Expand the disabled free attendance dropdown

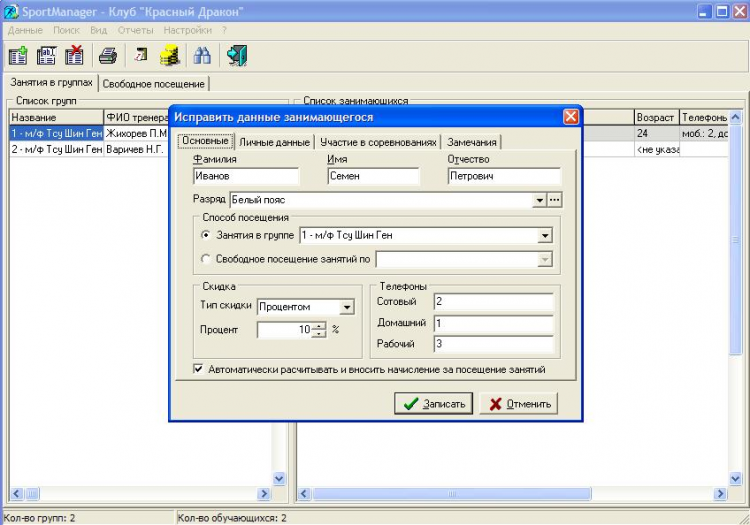click(544, 259)
